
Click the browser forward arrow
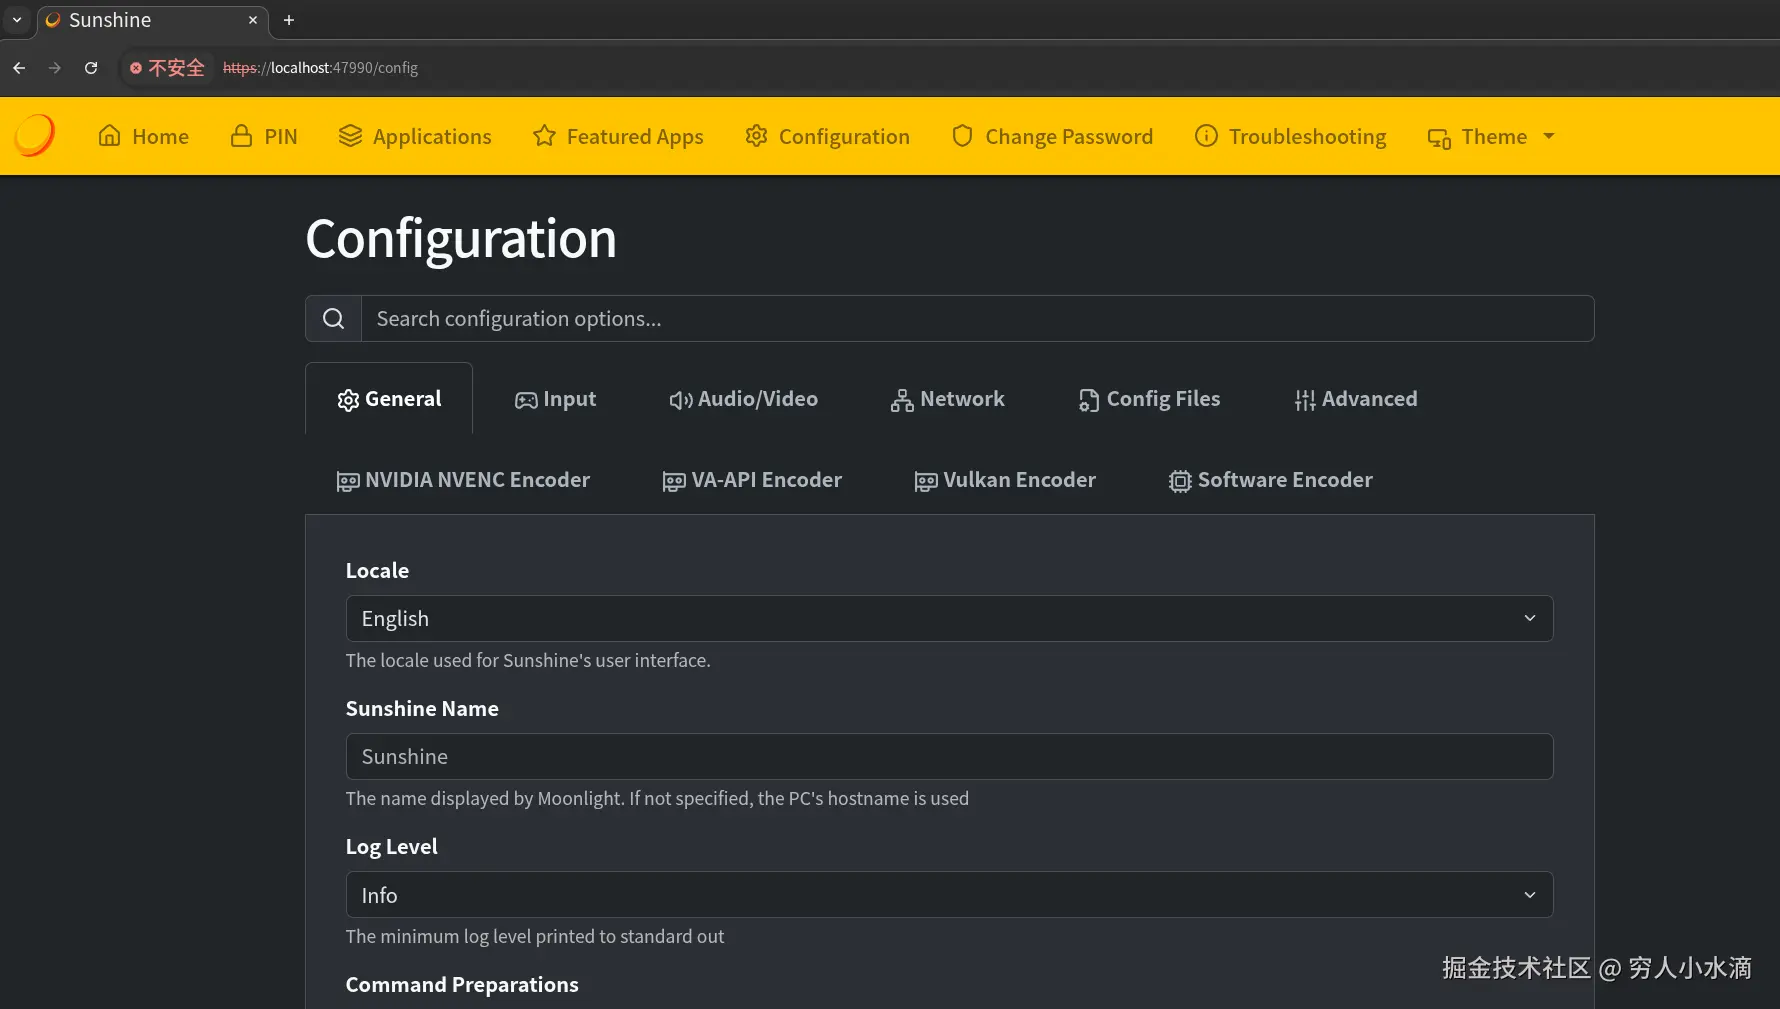(55, 68)
